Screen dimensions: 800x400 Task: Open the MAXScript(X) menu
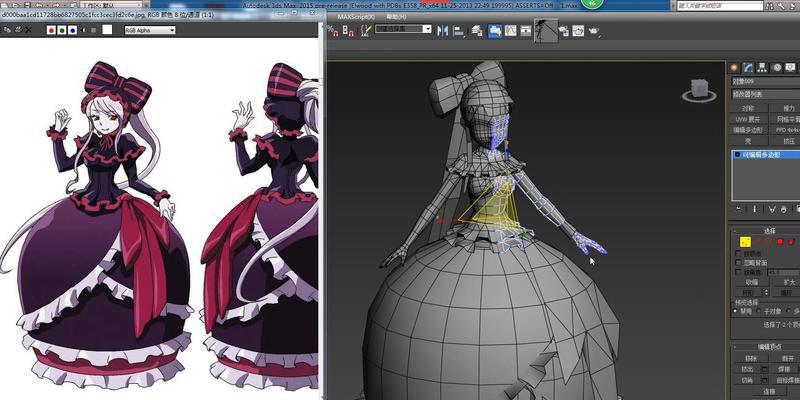(x=356, y=17)
